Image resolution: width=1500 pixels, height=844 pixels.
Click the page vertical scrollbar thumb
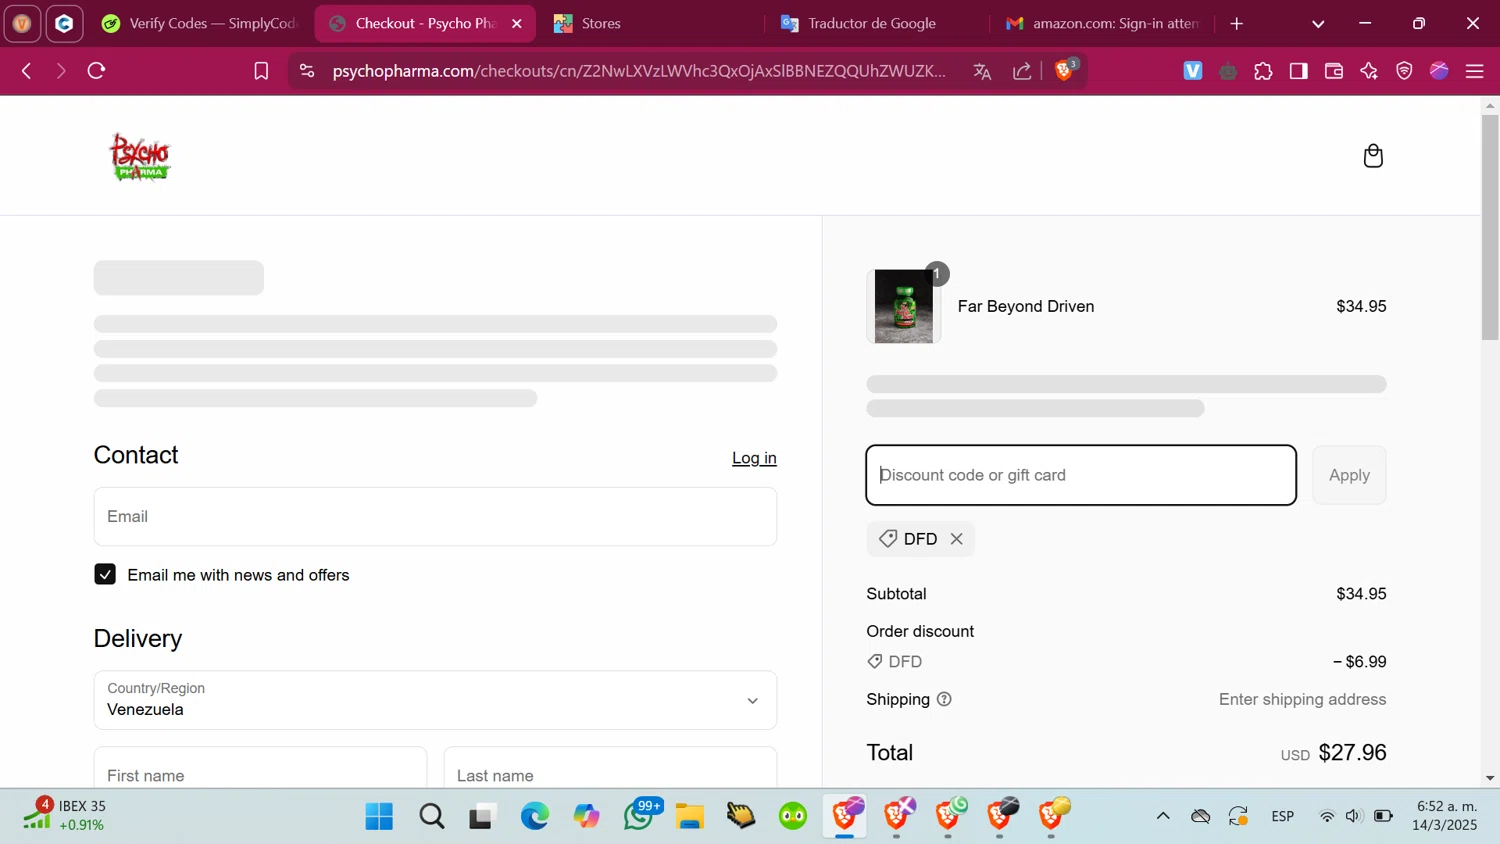click(1490, 227)
